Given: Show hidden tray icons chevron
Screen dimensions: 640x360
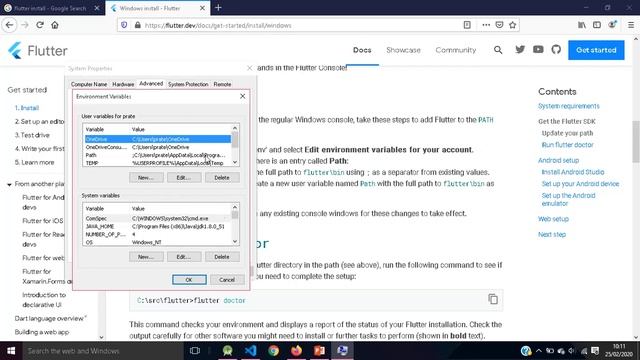Looking at the screenshot, I should [x=539, y=351].
